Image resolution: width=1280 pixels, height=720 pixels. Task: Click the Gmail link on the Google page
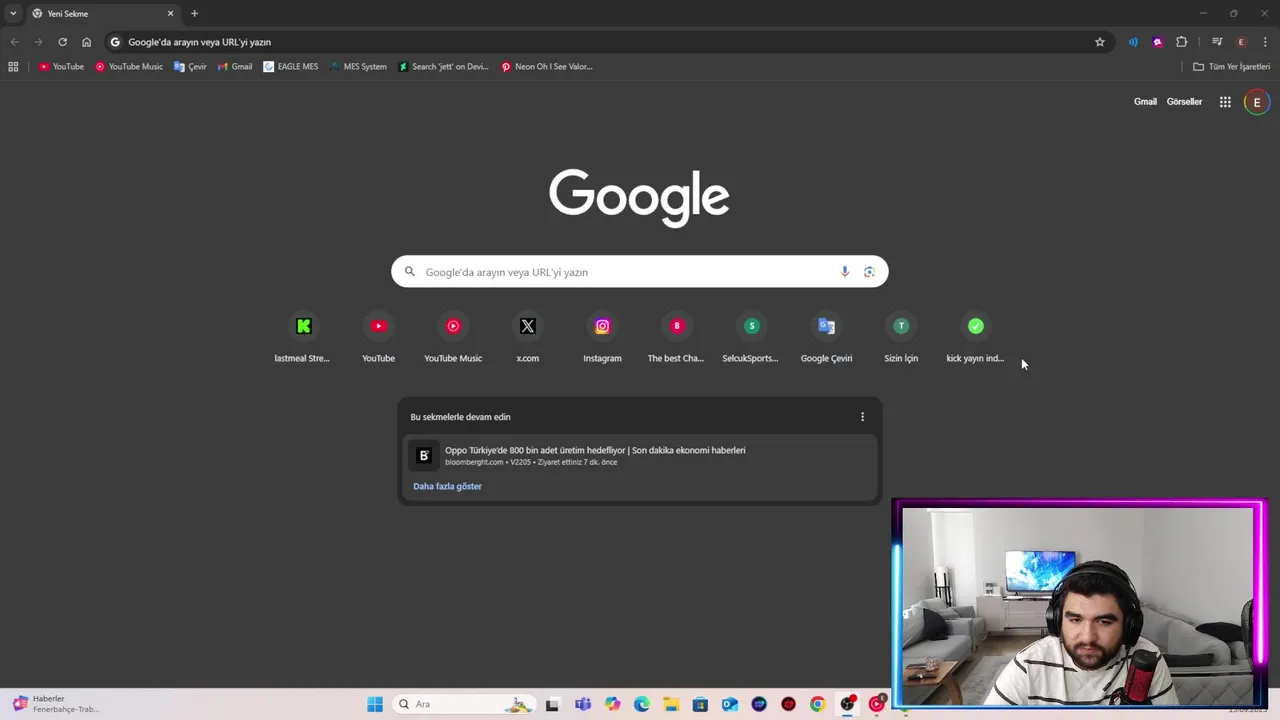coord(1145,102)
